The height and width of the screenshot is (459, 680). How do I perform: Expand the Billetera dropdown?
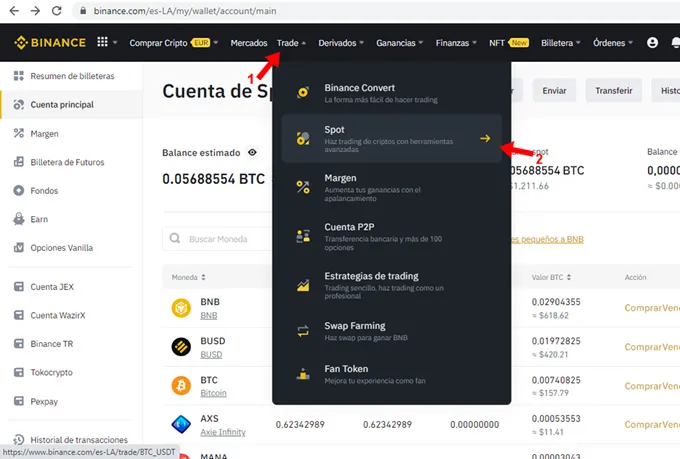click(561, 43)
